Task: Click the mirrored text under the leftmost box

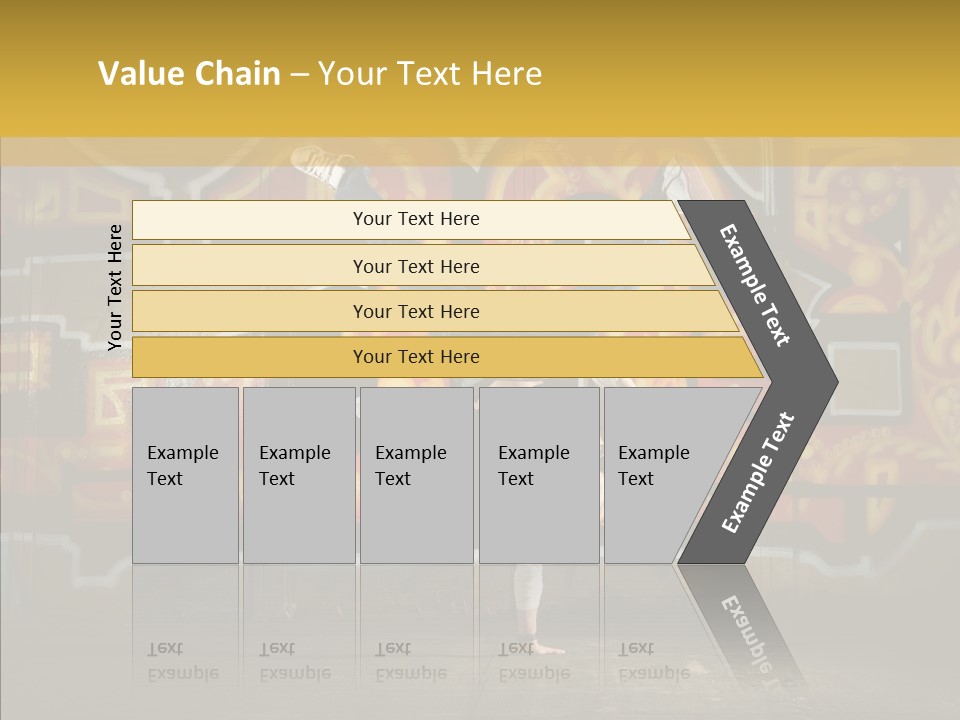Action: pos(183,661)
